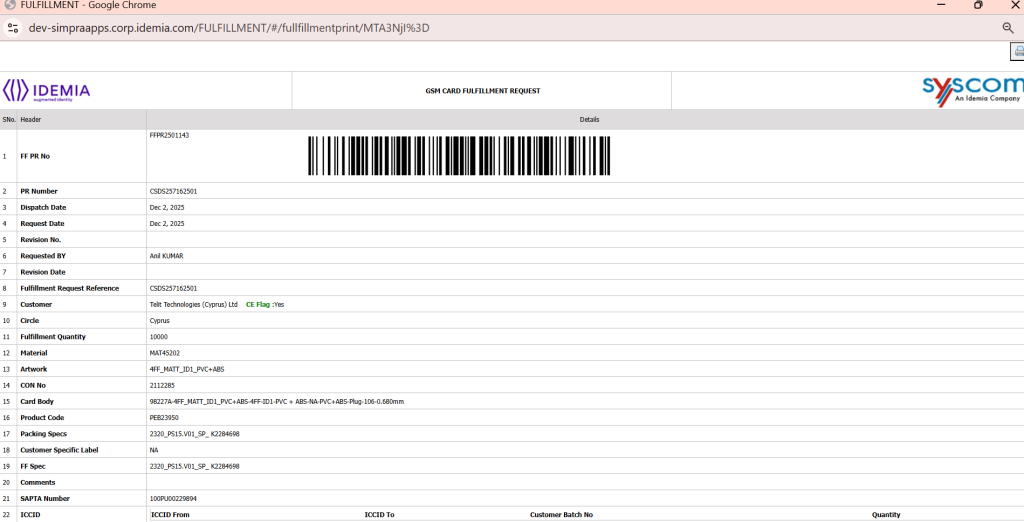The height and width of the screenshot is (522, 1024).
Task: Click the Card Body description text
Action: (276, 401)
